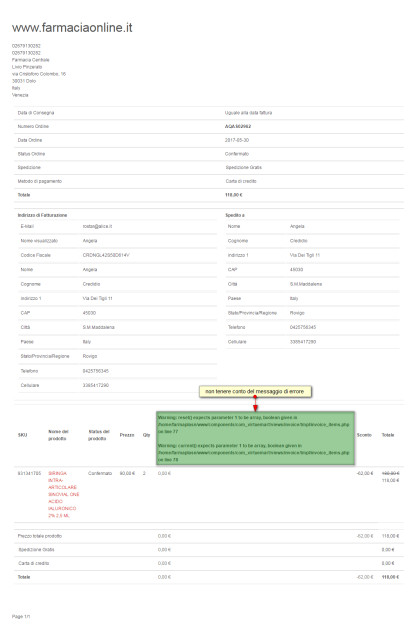Screen dimensions: 418x640
Task: Click the Sconto column header
Action: pyautogui.click(x=364, y=435)
